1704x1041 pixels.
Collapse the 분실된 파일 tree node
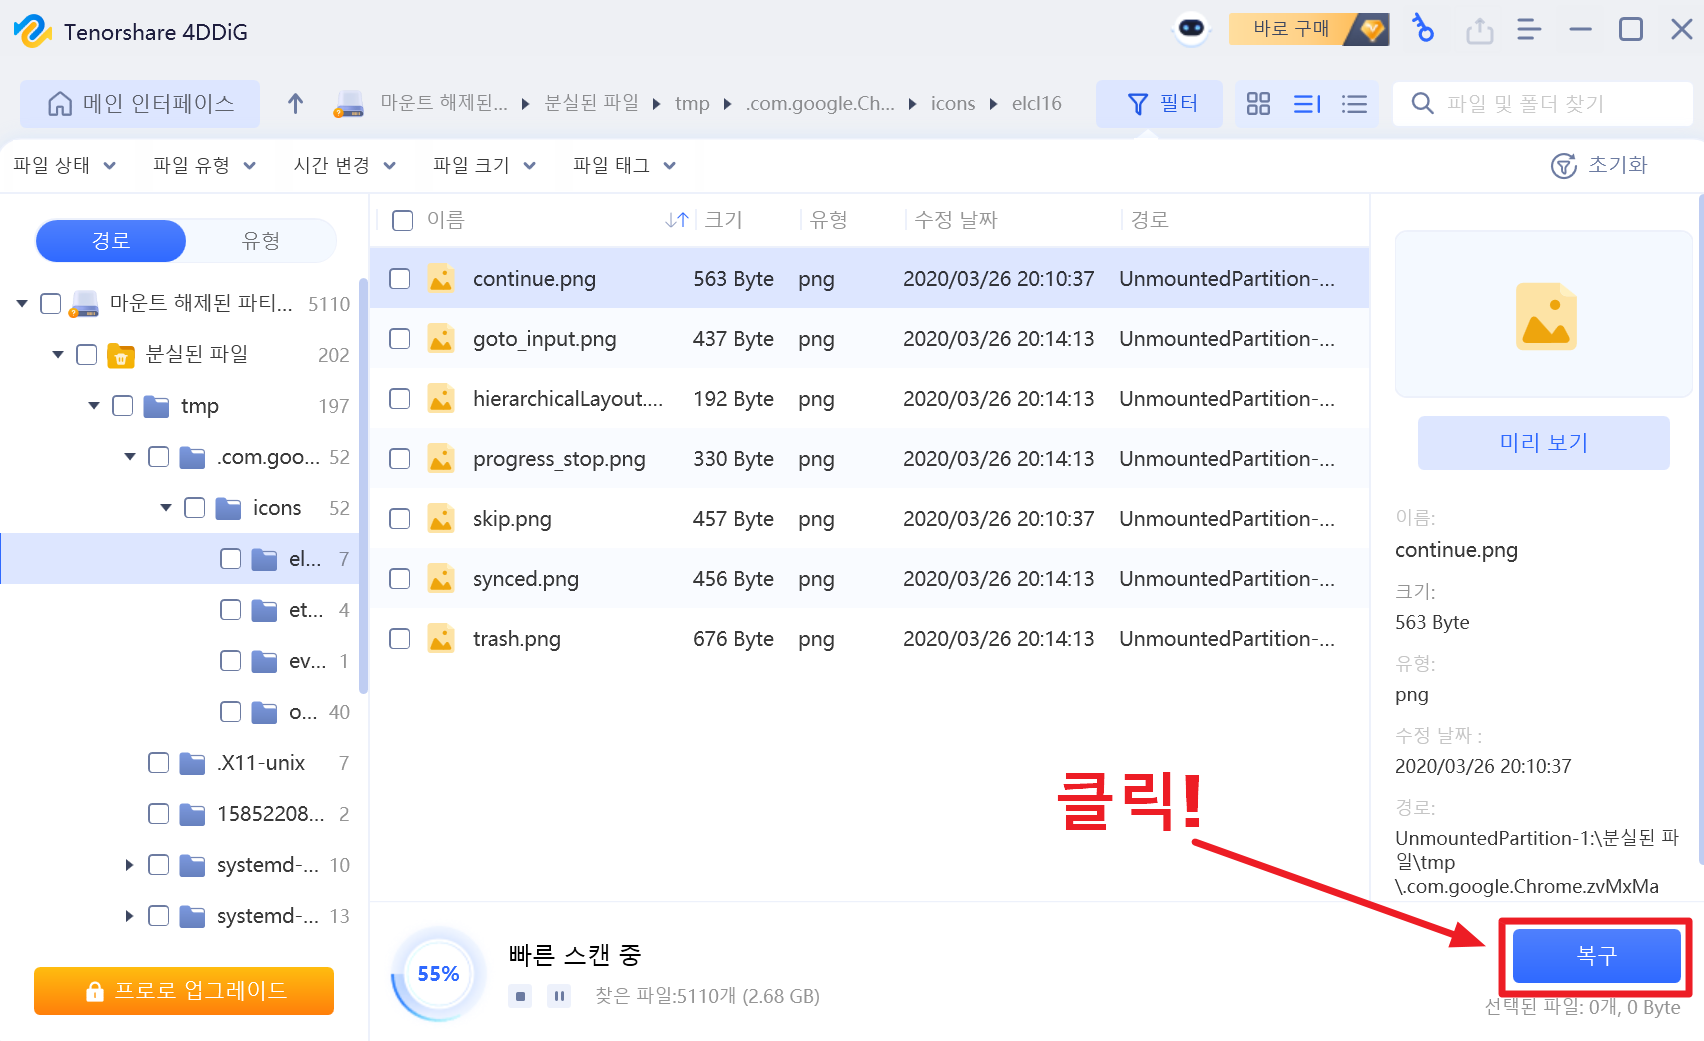coord(58,354)
